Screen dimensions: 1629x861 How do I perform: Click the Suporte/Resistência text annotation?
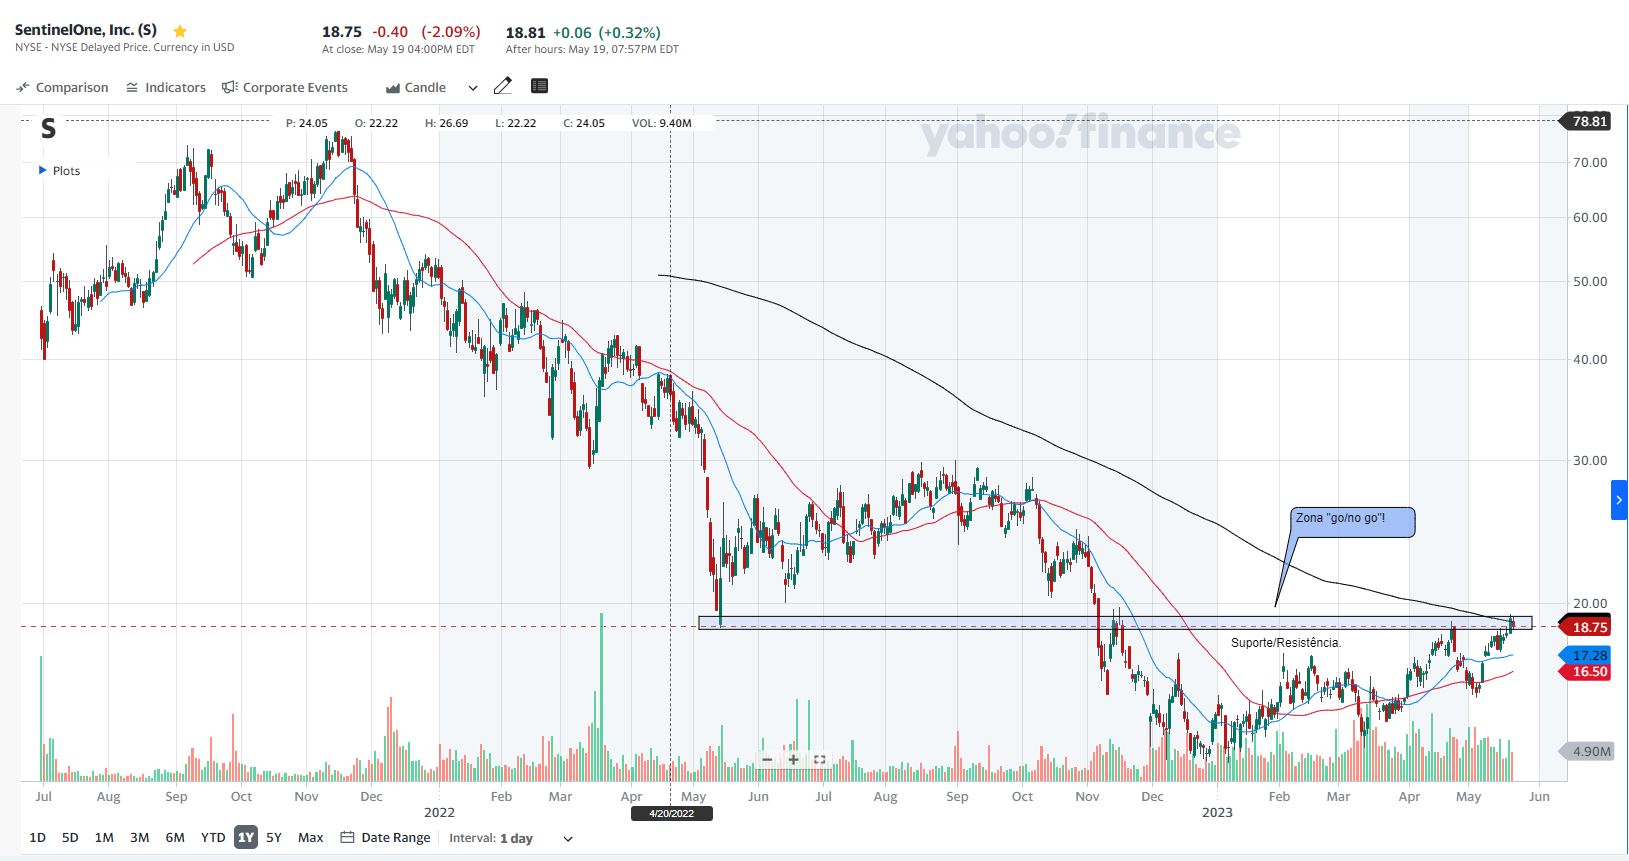coord(1286,643)
